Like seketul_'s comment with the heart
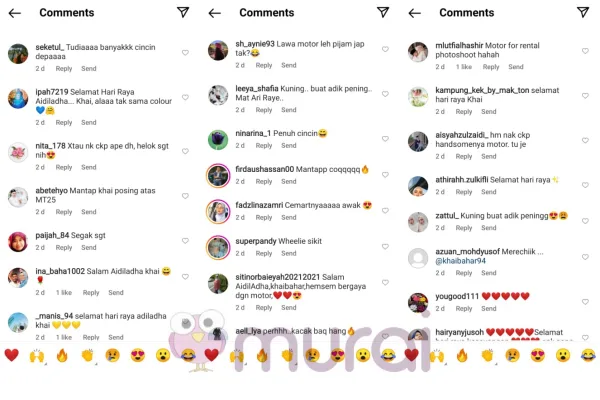This screenshot has height=400, width=600. [185, 52]
